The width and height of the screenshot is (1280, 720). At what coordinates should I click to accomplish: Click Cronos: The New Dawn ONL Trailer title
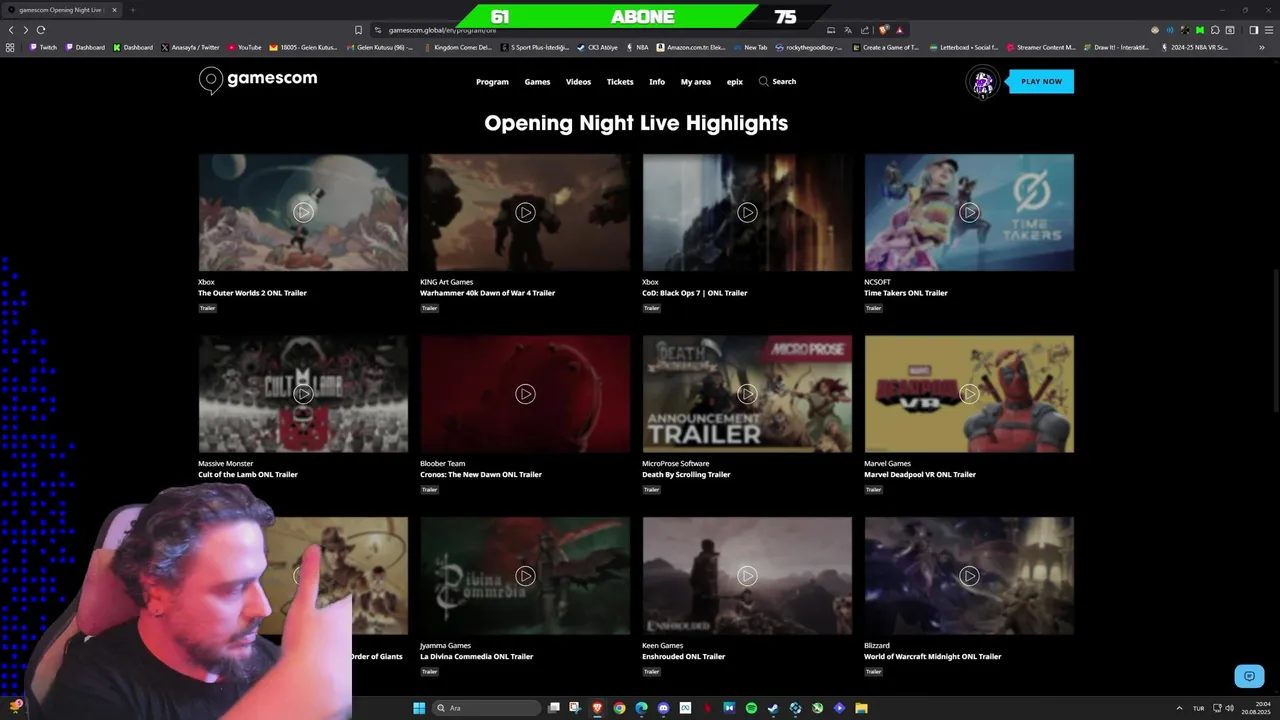pyautogui.click(x=481, y=475)
